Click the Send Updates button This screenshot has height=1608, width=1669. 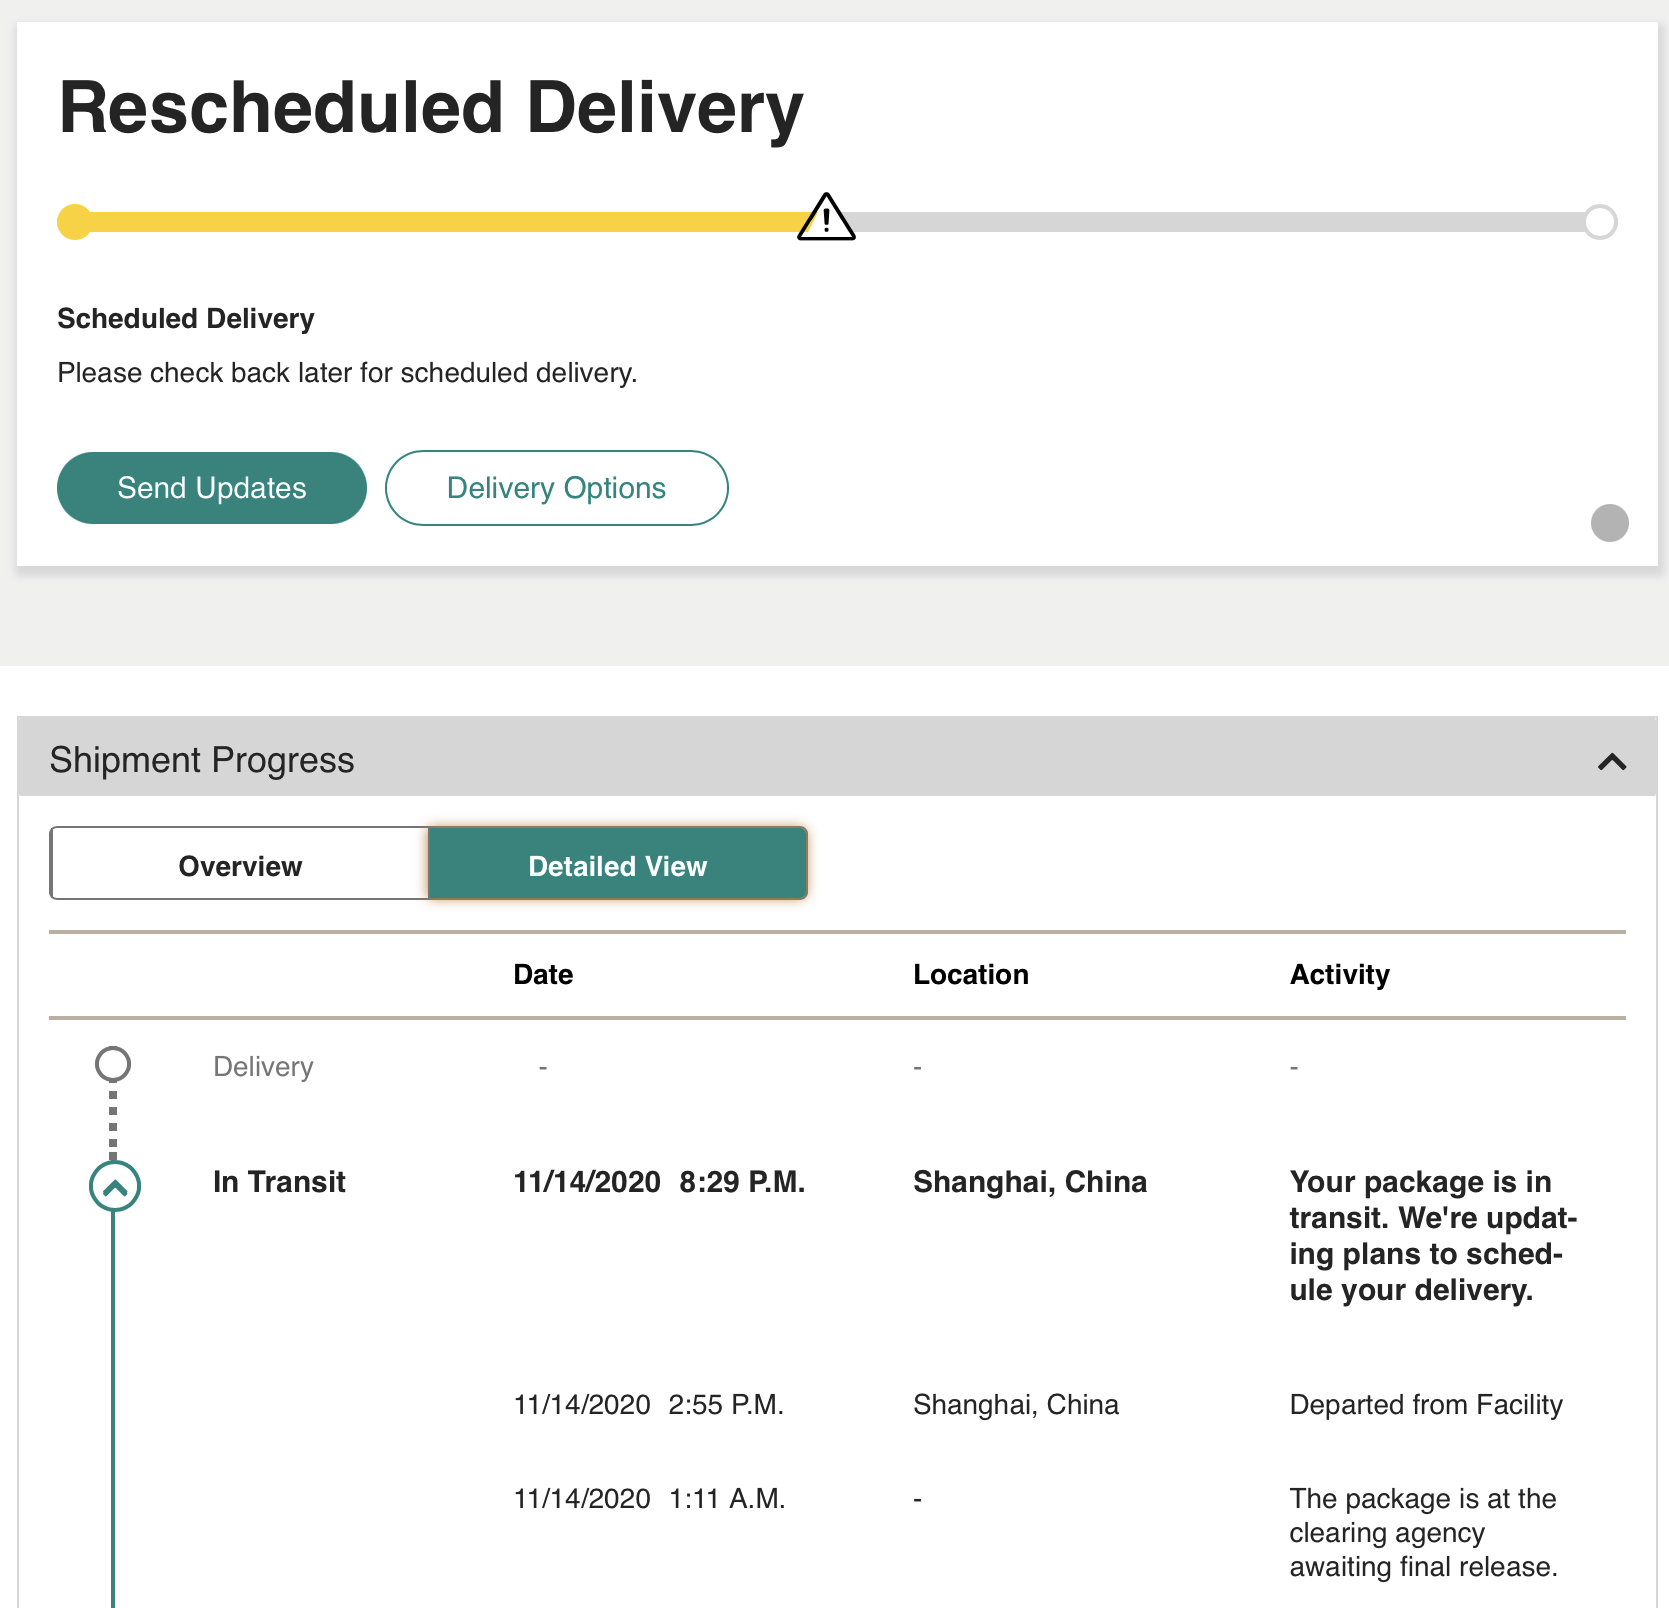point(212,488)
